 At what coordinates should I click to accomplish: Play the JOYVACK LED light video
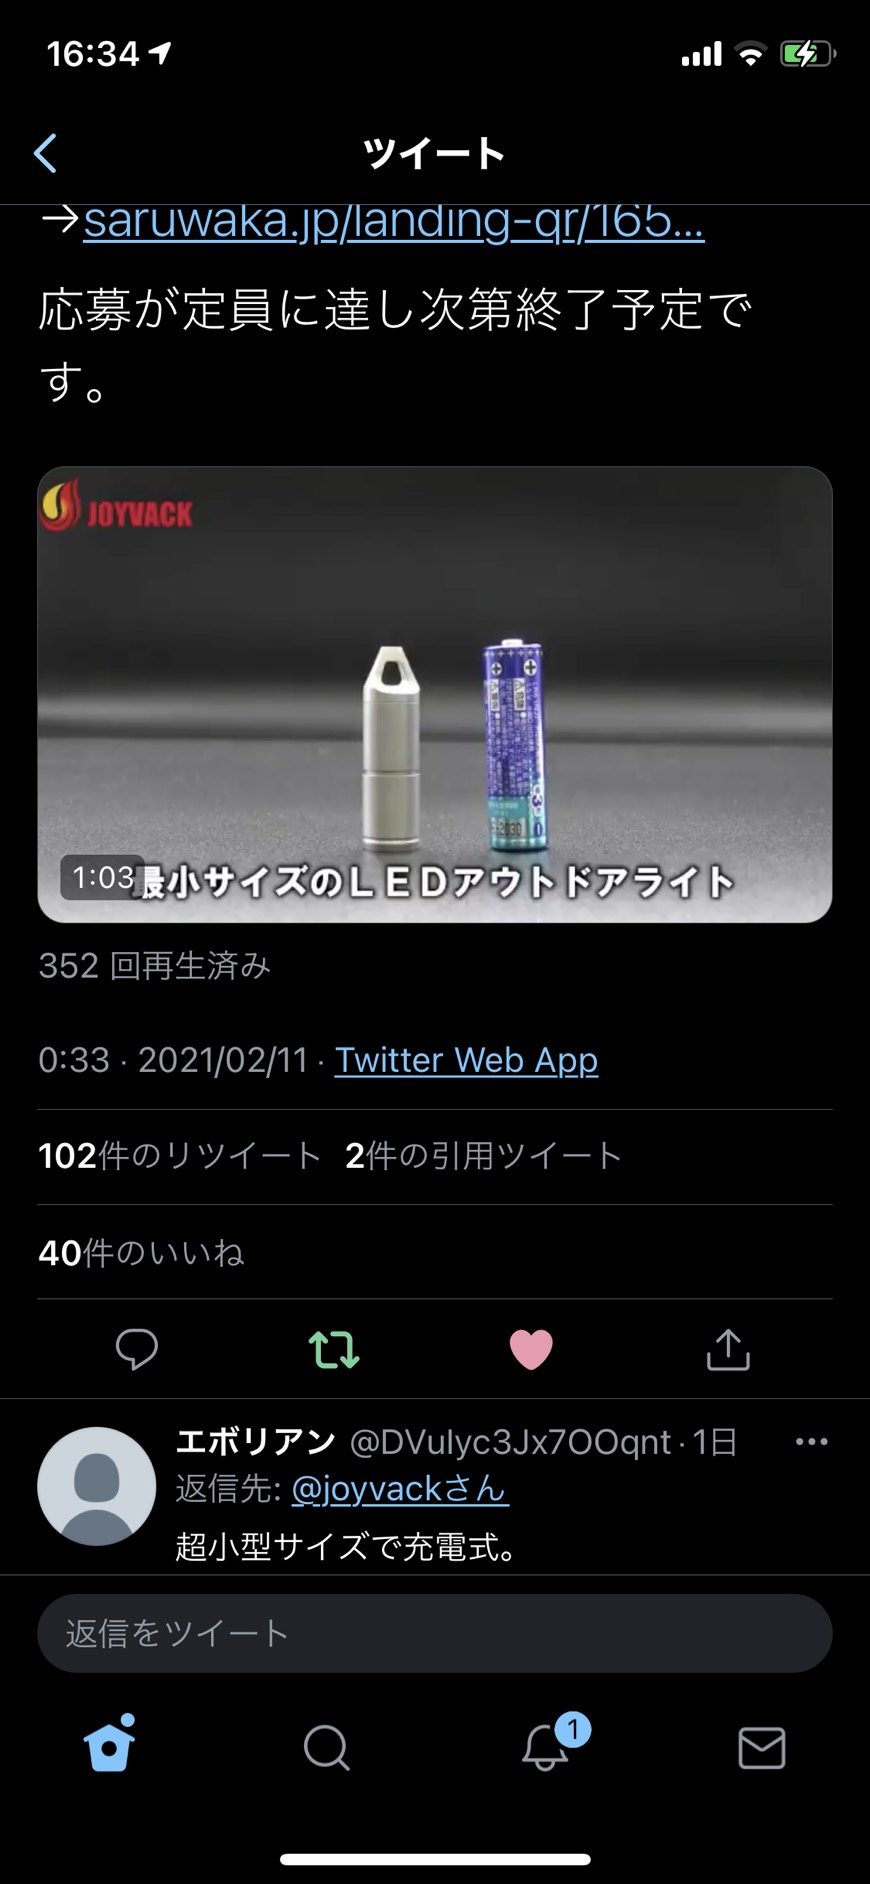(x=435, y=694)
